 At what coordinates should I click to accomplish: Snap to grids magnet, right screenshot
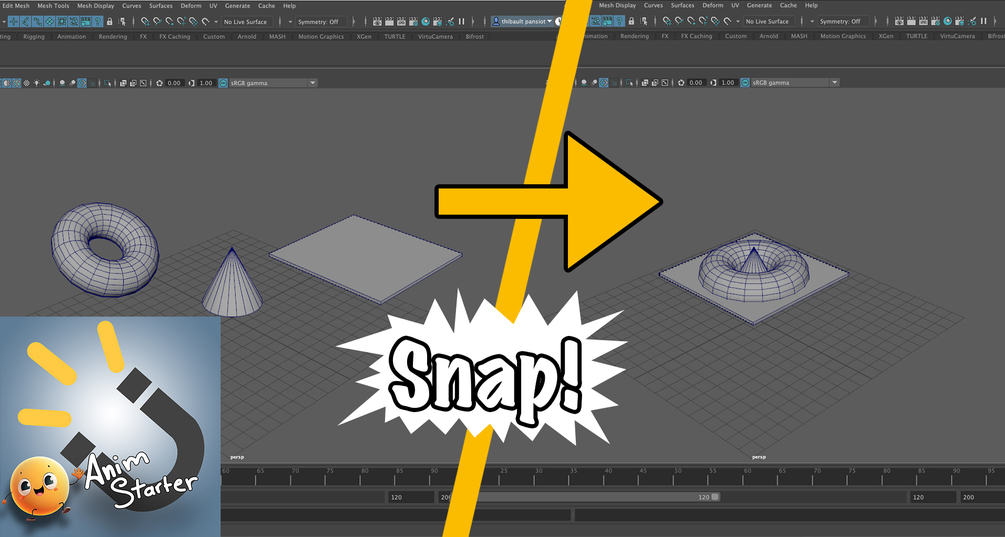click(667, 21)
